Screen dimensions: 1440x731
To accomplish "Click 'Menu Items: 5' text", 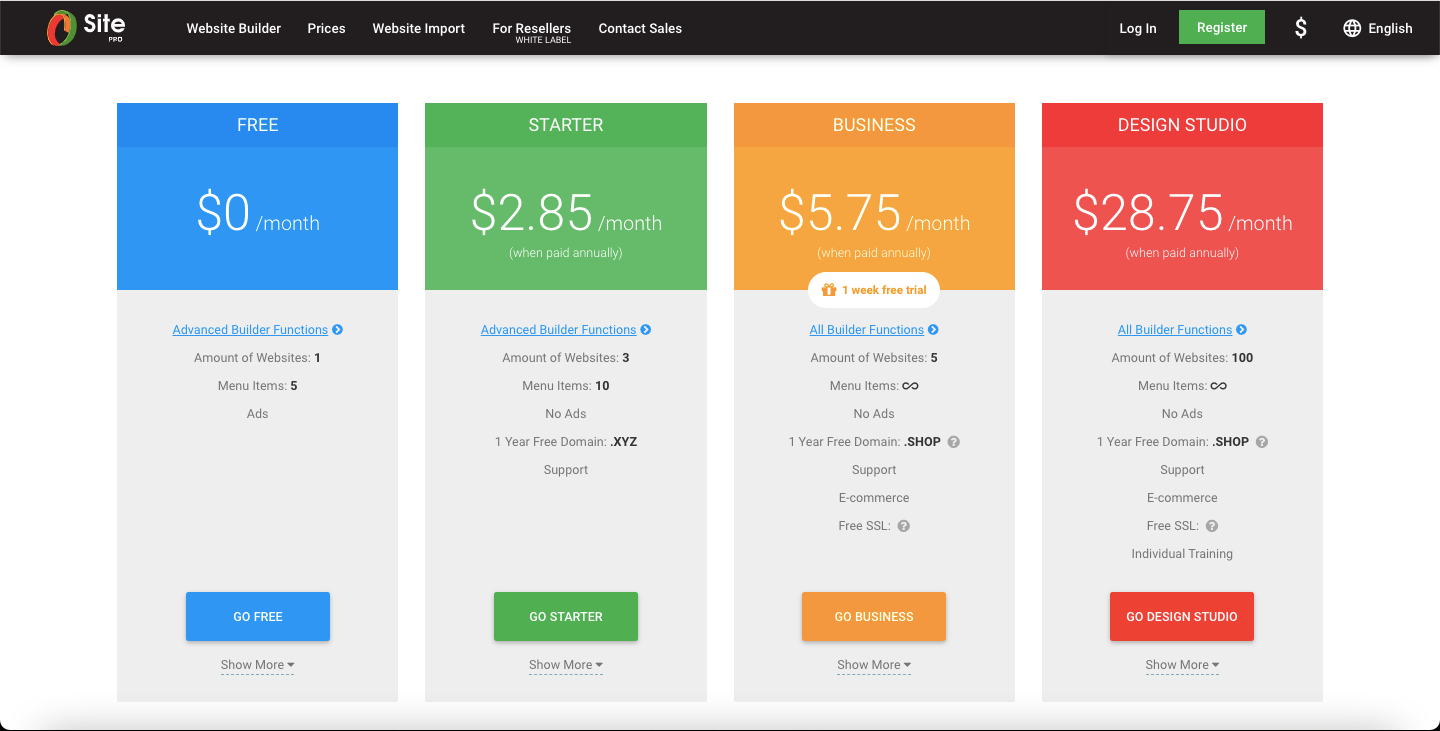I will (258, 386).
